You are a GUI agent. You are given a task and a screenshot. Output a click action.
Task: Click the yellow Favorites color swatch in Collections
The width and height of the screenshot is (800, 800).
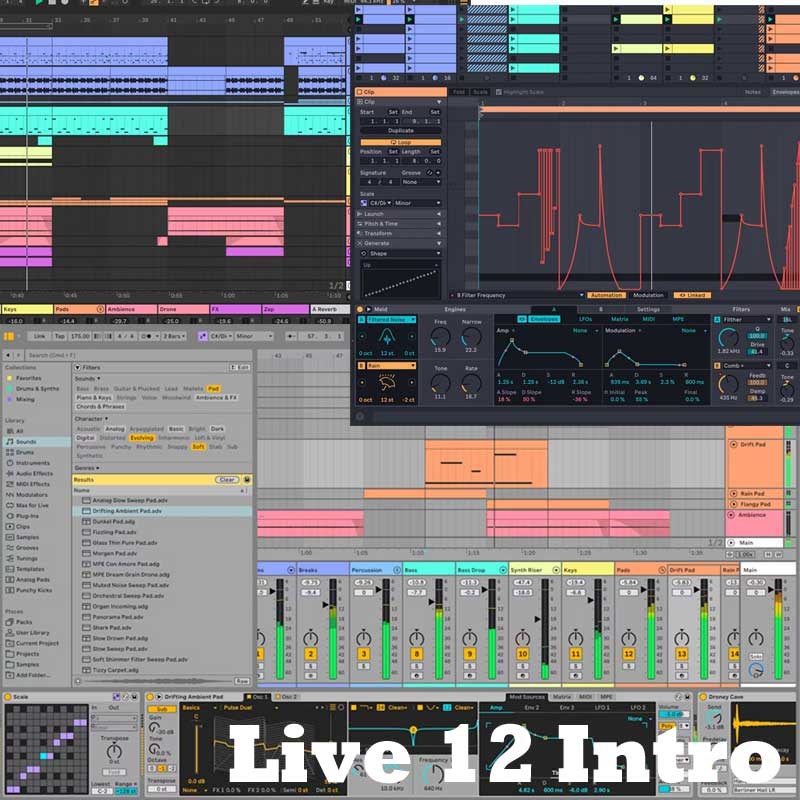pyautogui.click(x=10, y=377)
